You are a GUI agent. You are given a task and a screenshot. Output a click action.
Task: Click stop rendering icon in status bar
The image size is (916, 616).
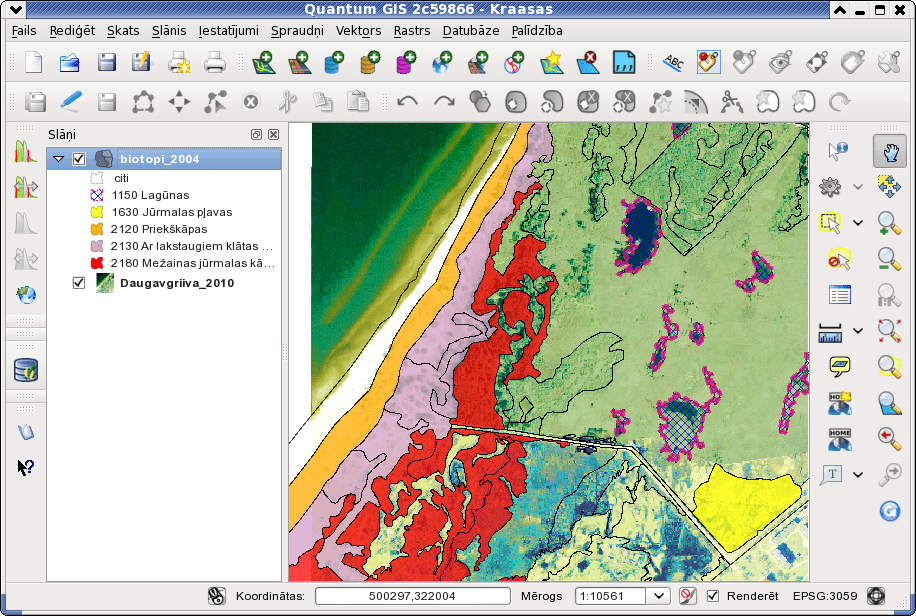tap(688, 596)
